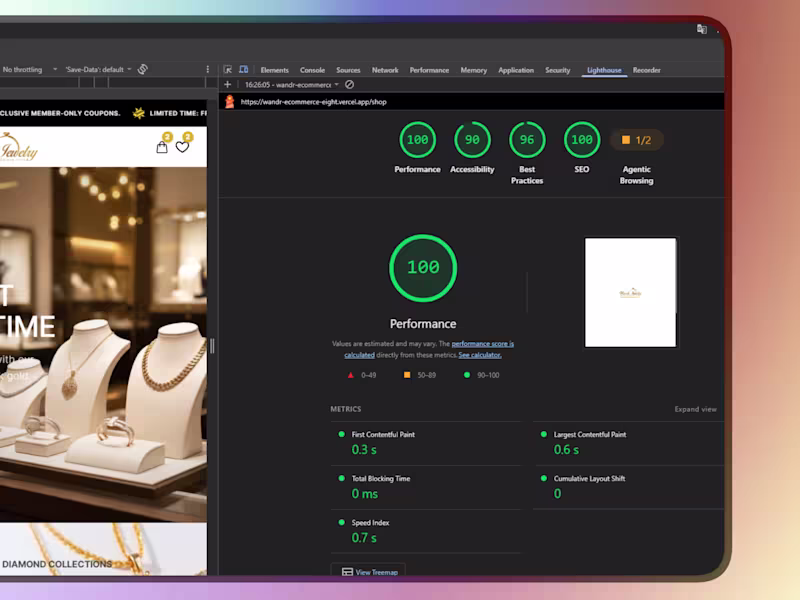Clear all reports with the circle-slash icon
The height and width of the screenshot is (600, 800).
click(x=349, y=84)
